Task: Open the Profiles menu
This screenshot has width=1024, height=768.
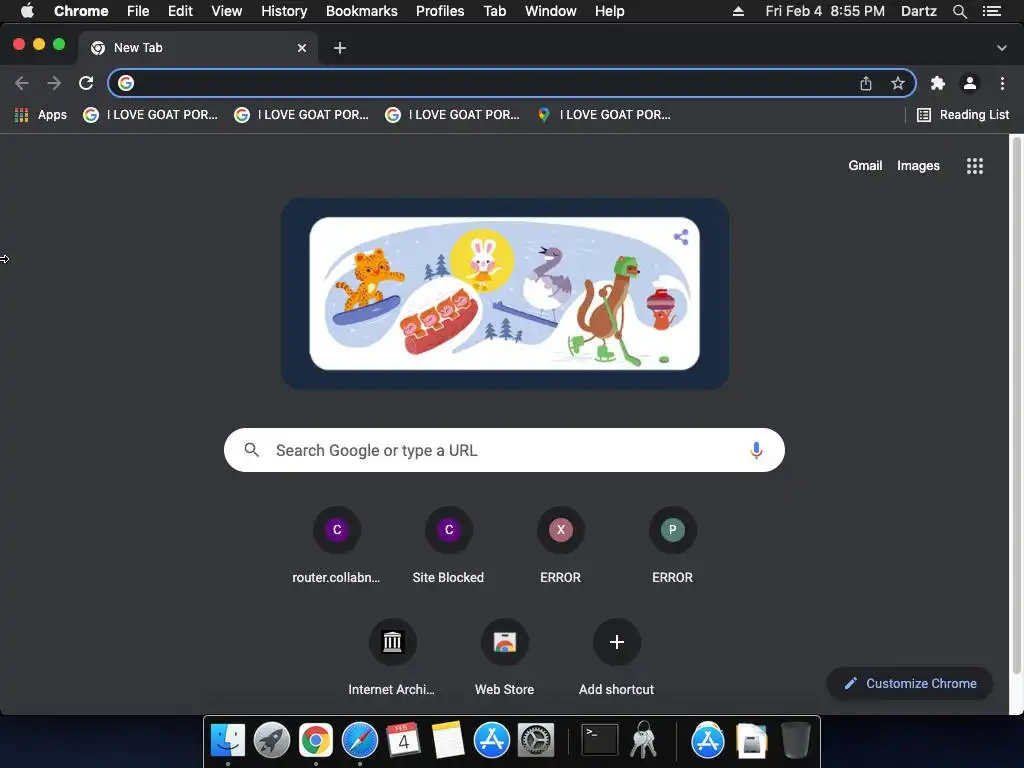Action: coord(440,11)
